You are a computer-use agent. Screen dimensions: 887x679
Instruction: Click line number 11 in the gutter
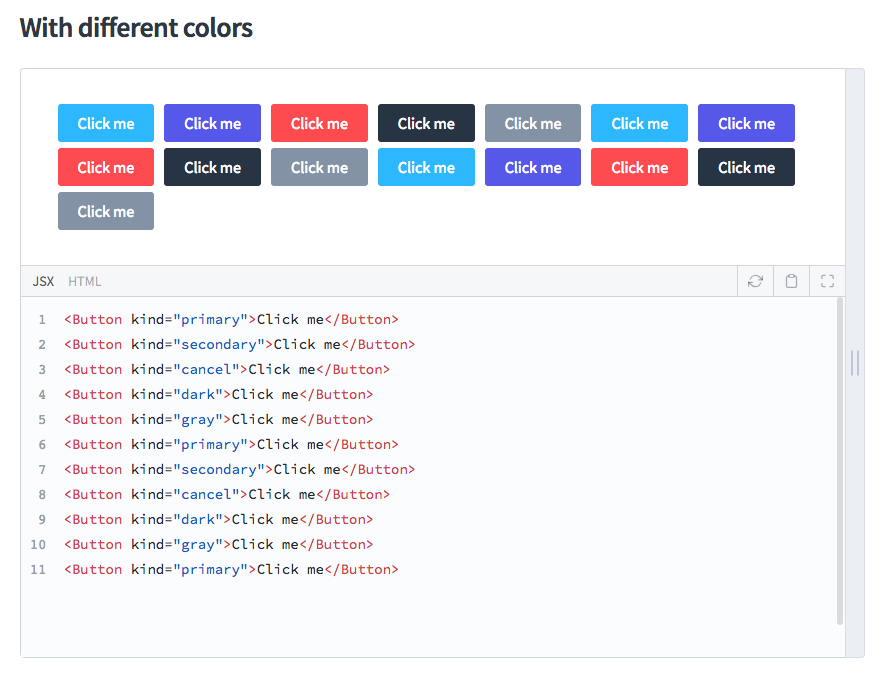(x=38, y=570)
